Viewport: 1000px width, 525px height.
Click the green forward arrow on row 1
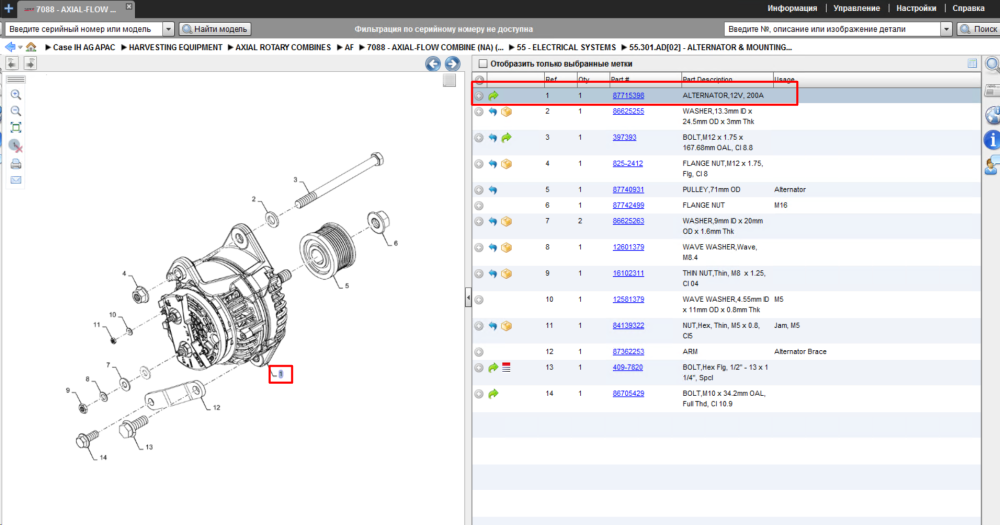point(493,96)
